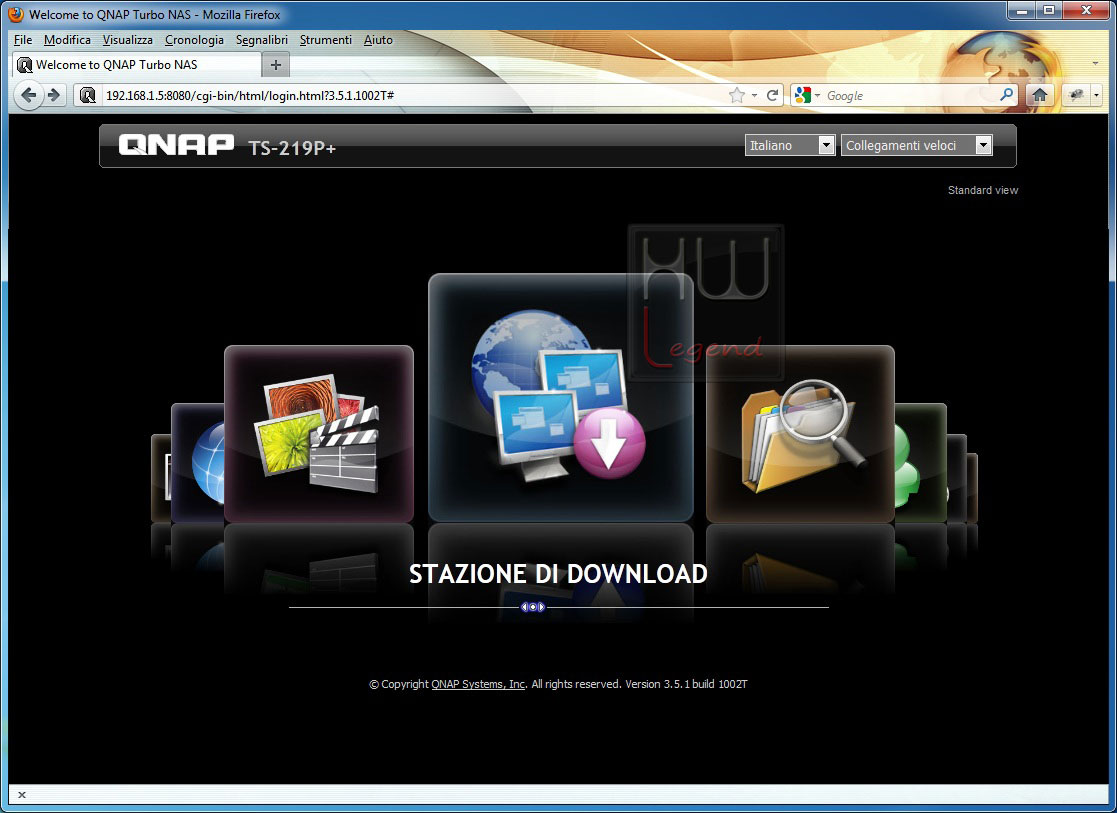Click the search magnifier icon
This screenshot has height=813, width=1117.
tap(1007, 95)
